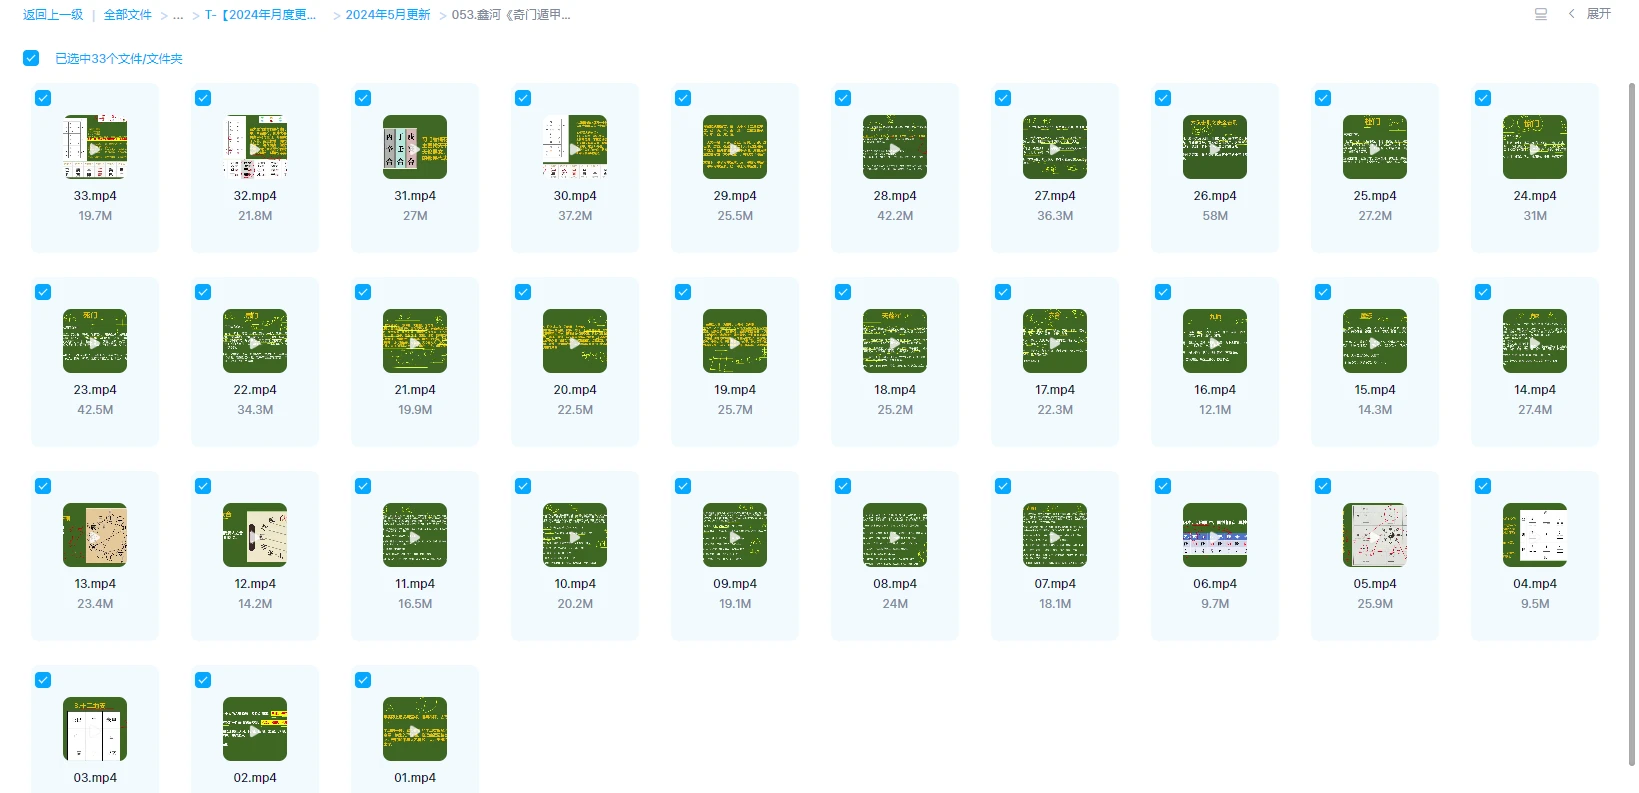Click the 09.mp4 file name
The height and width of the screenshot is (793, 1639).
pos(735,584)
